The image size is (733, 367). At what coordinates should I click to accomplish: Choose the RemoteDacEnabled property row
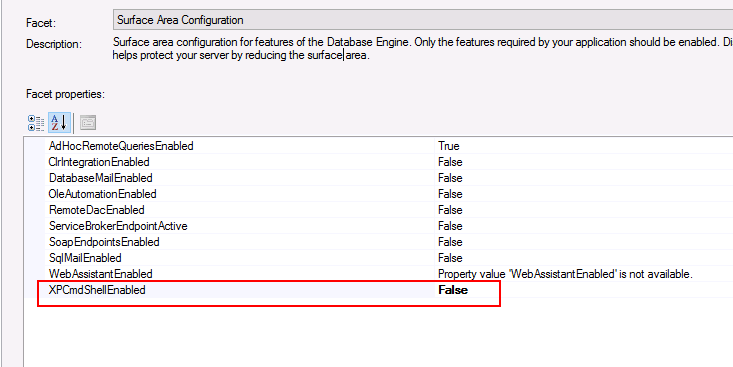tap(379, 210)
